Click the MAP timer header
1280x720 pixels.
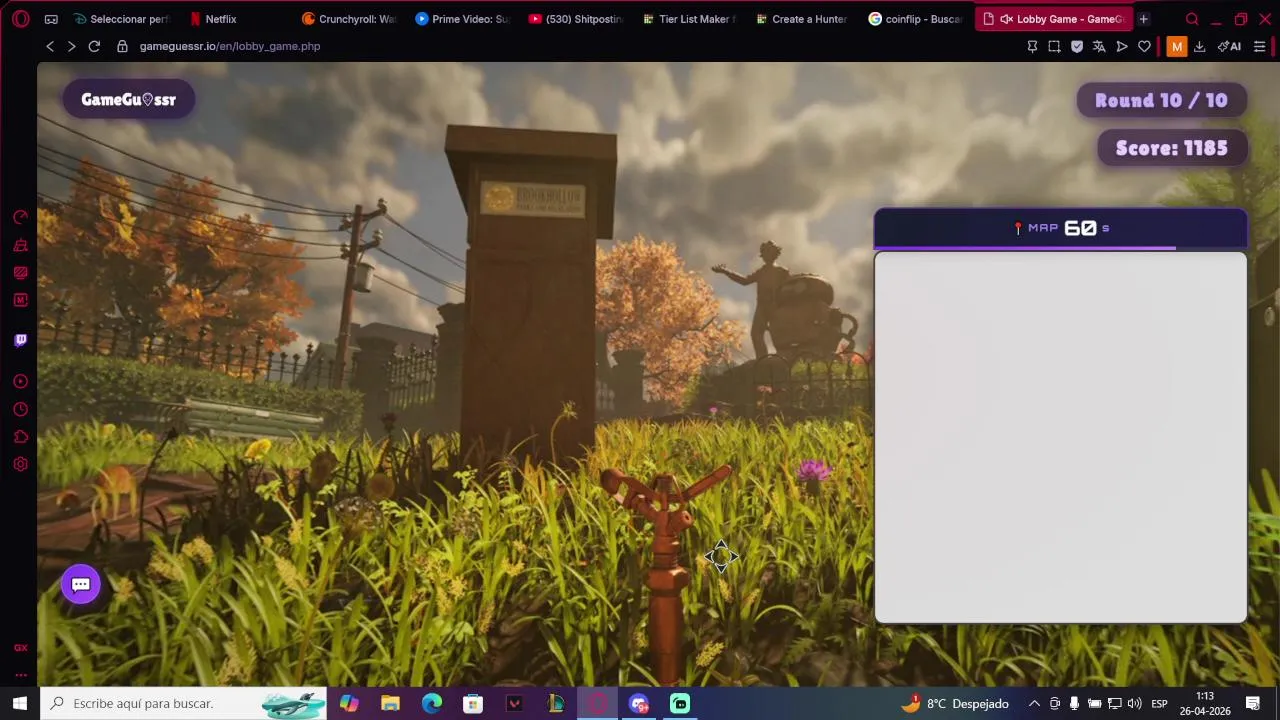1061,228
